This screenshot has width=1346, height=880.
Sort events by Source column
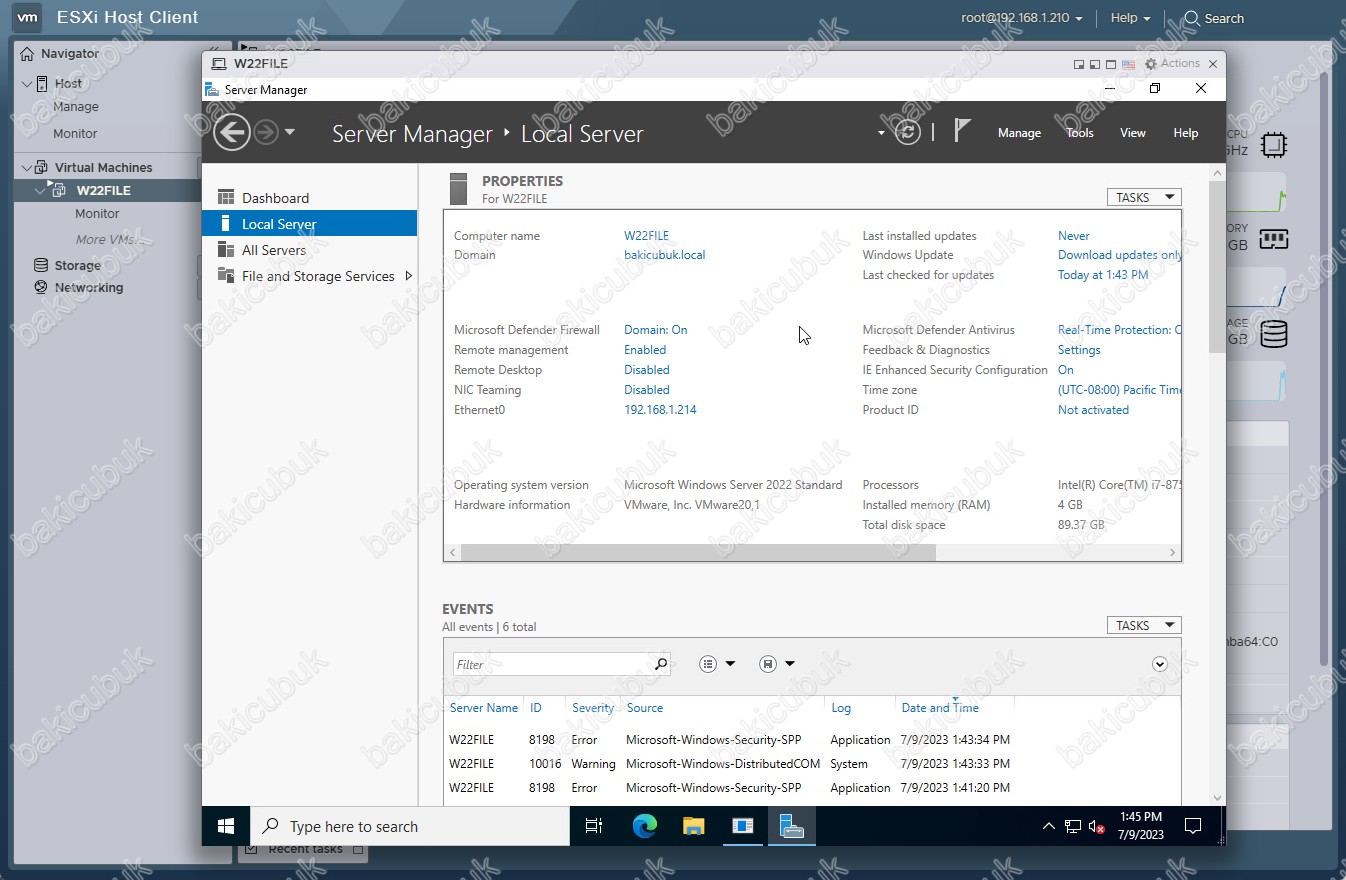645,708
